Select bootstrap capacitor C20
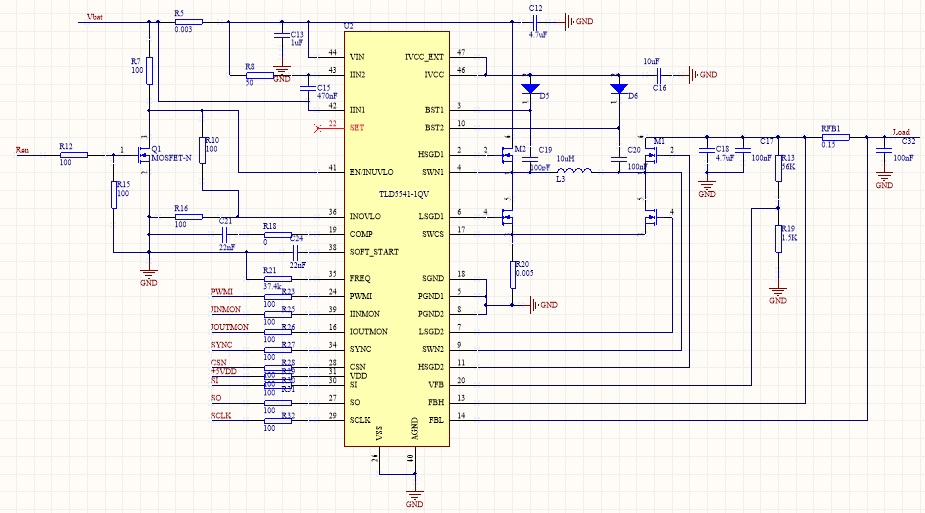 click(619, 159)
